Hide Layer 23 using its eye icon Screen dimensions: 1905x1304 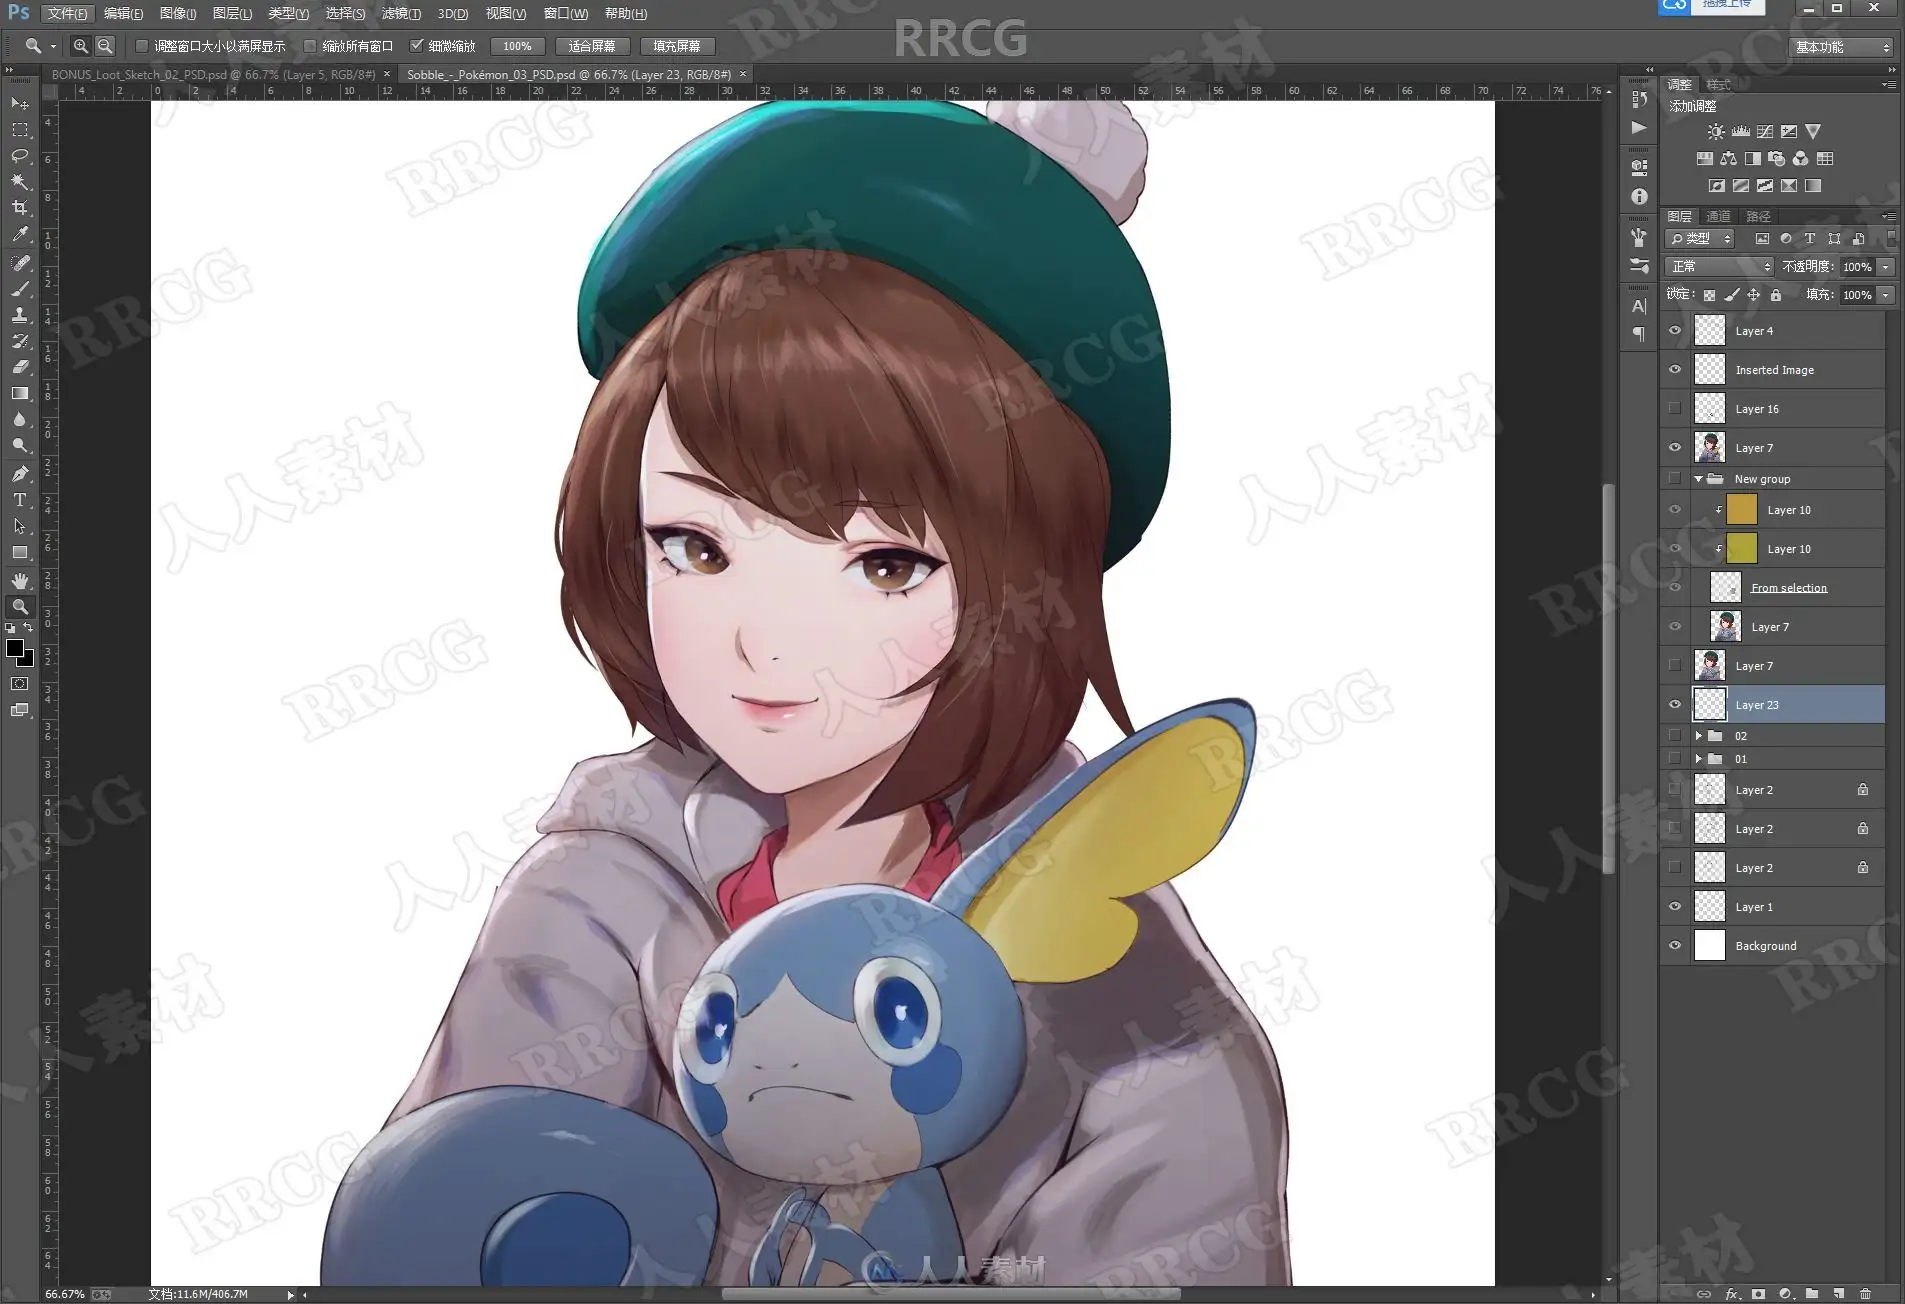[1675, 704]
